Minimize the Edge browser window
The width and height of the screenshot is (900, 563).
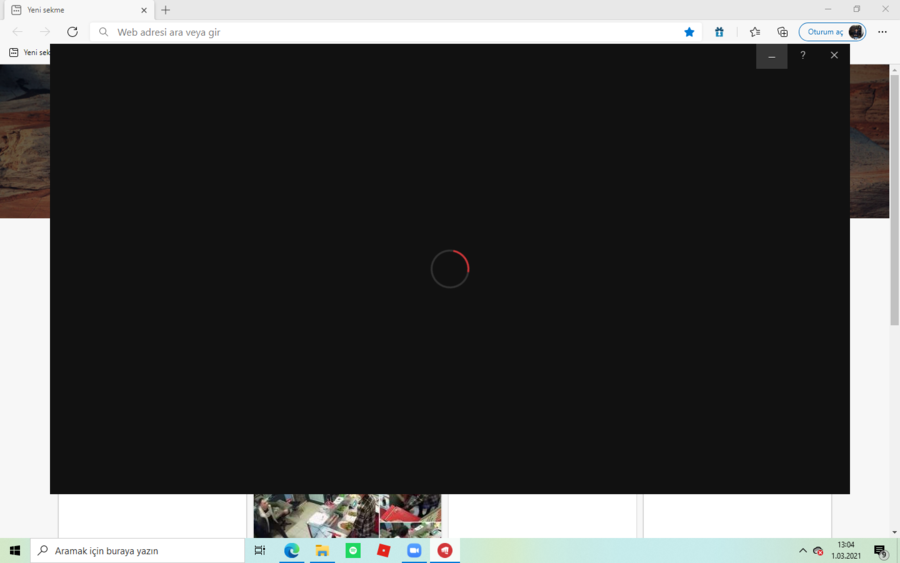pyautogui.click(x=828, y=9)
